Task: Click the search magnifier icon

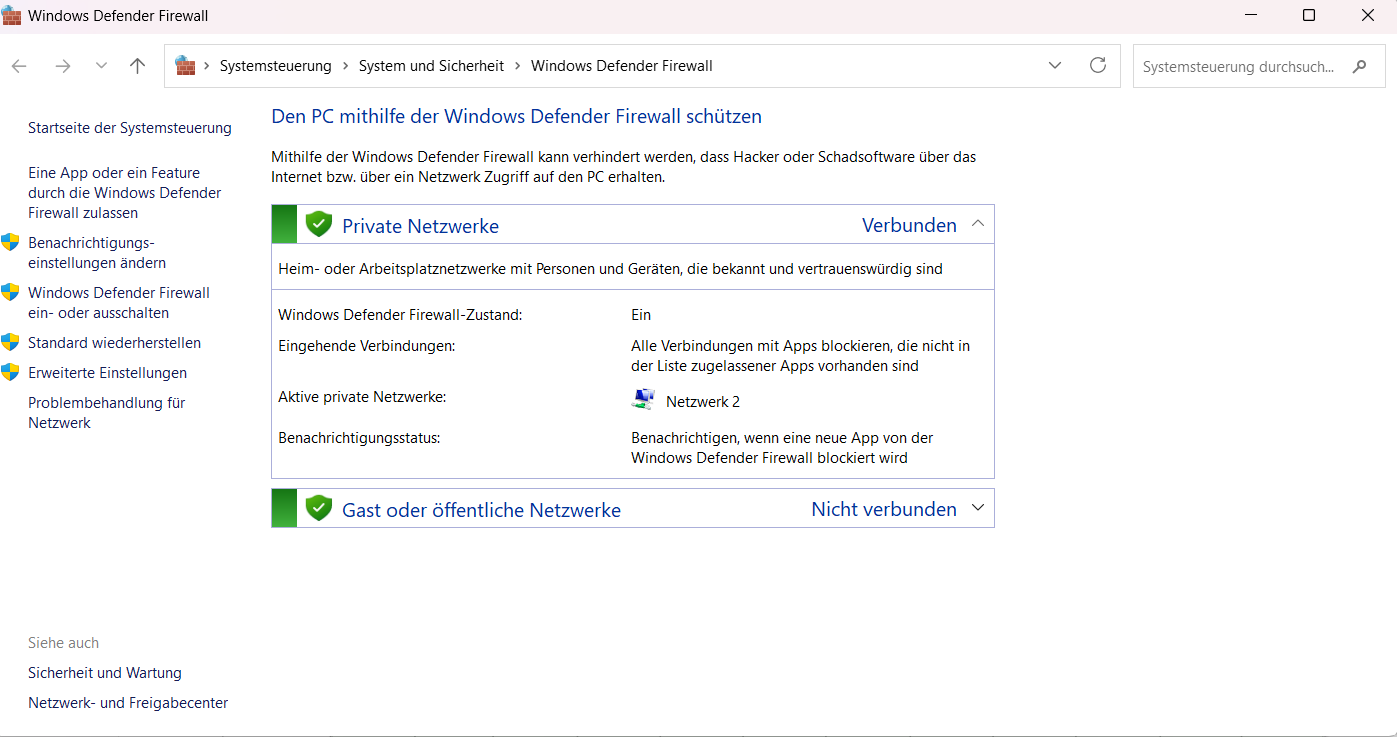Action: (x=1359, y=67)
